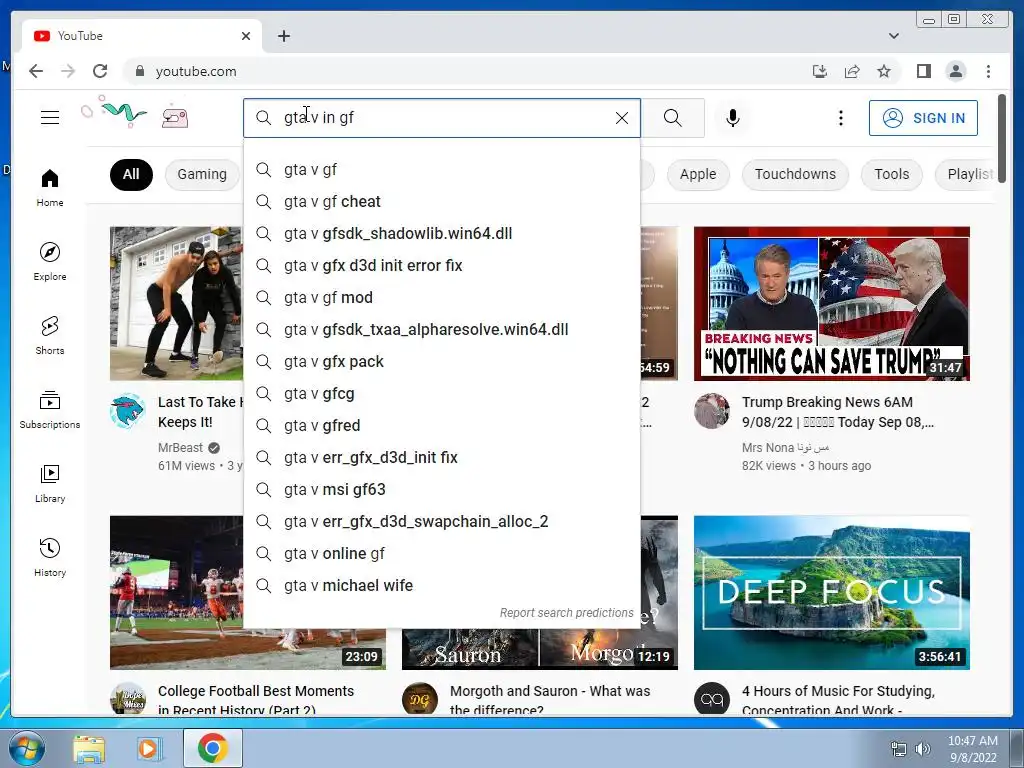Open 'Morgoth and Sauron' video title
Image resolution: width=1024 pixels, height=768 pixels.
coord(550,700)
